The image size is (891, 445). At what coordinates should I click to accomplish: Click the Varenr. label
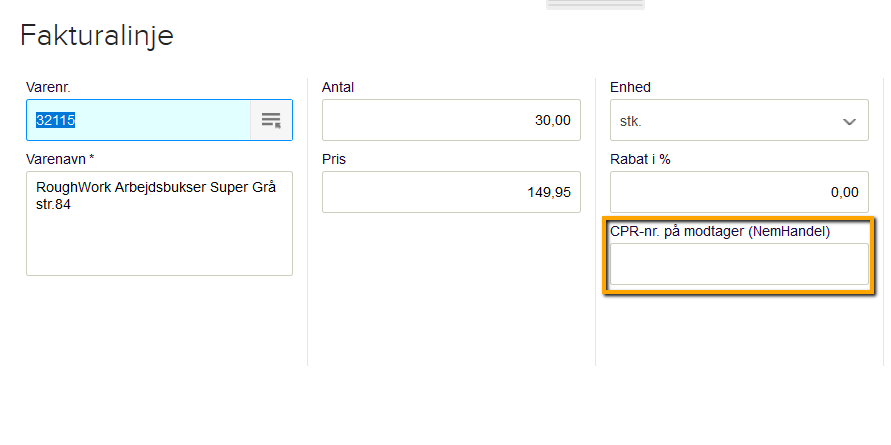48,87
